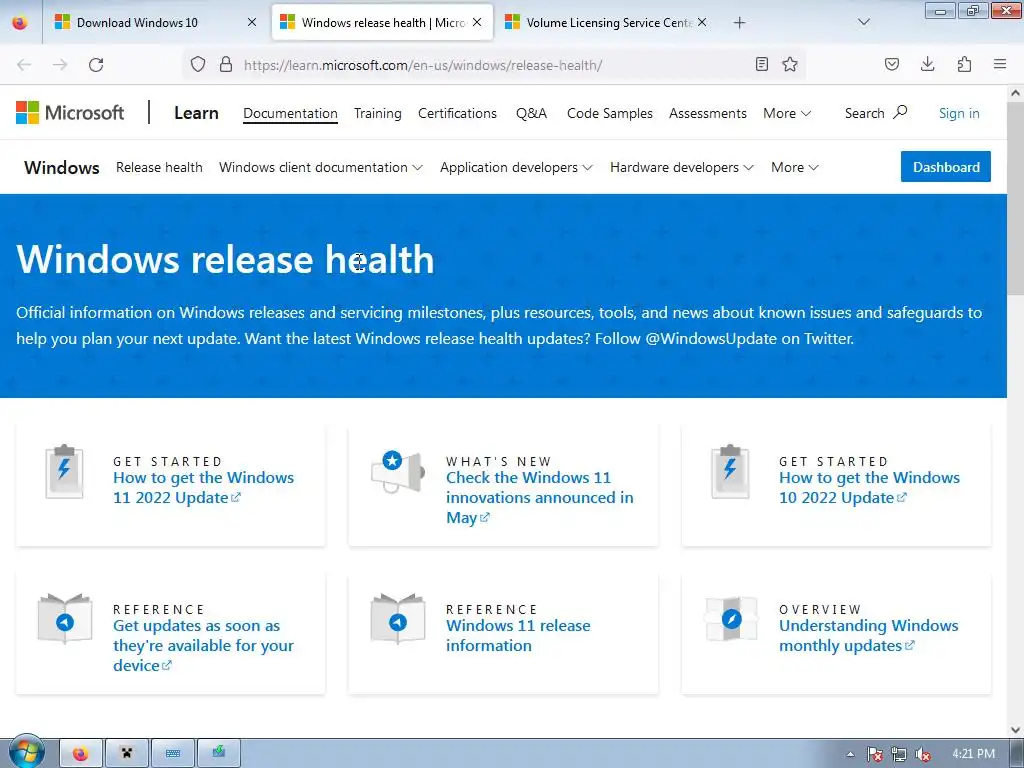Expand the More dropdown in Learn header

pos(787,114)
